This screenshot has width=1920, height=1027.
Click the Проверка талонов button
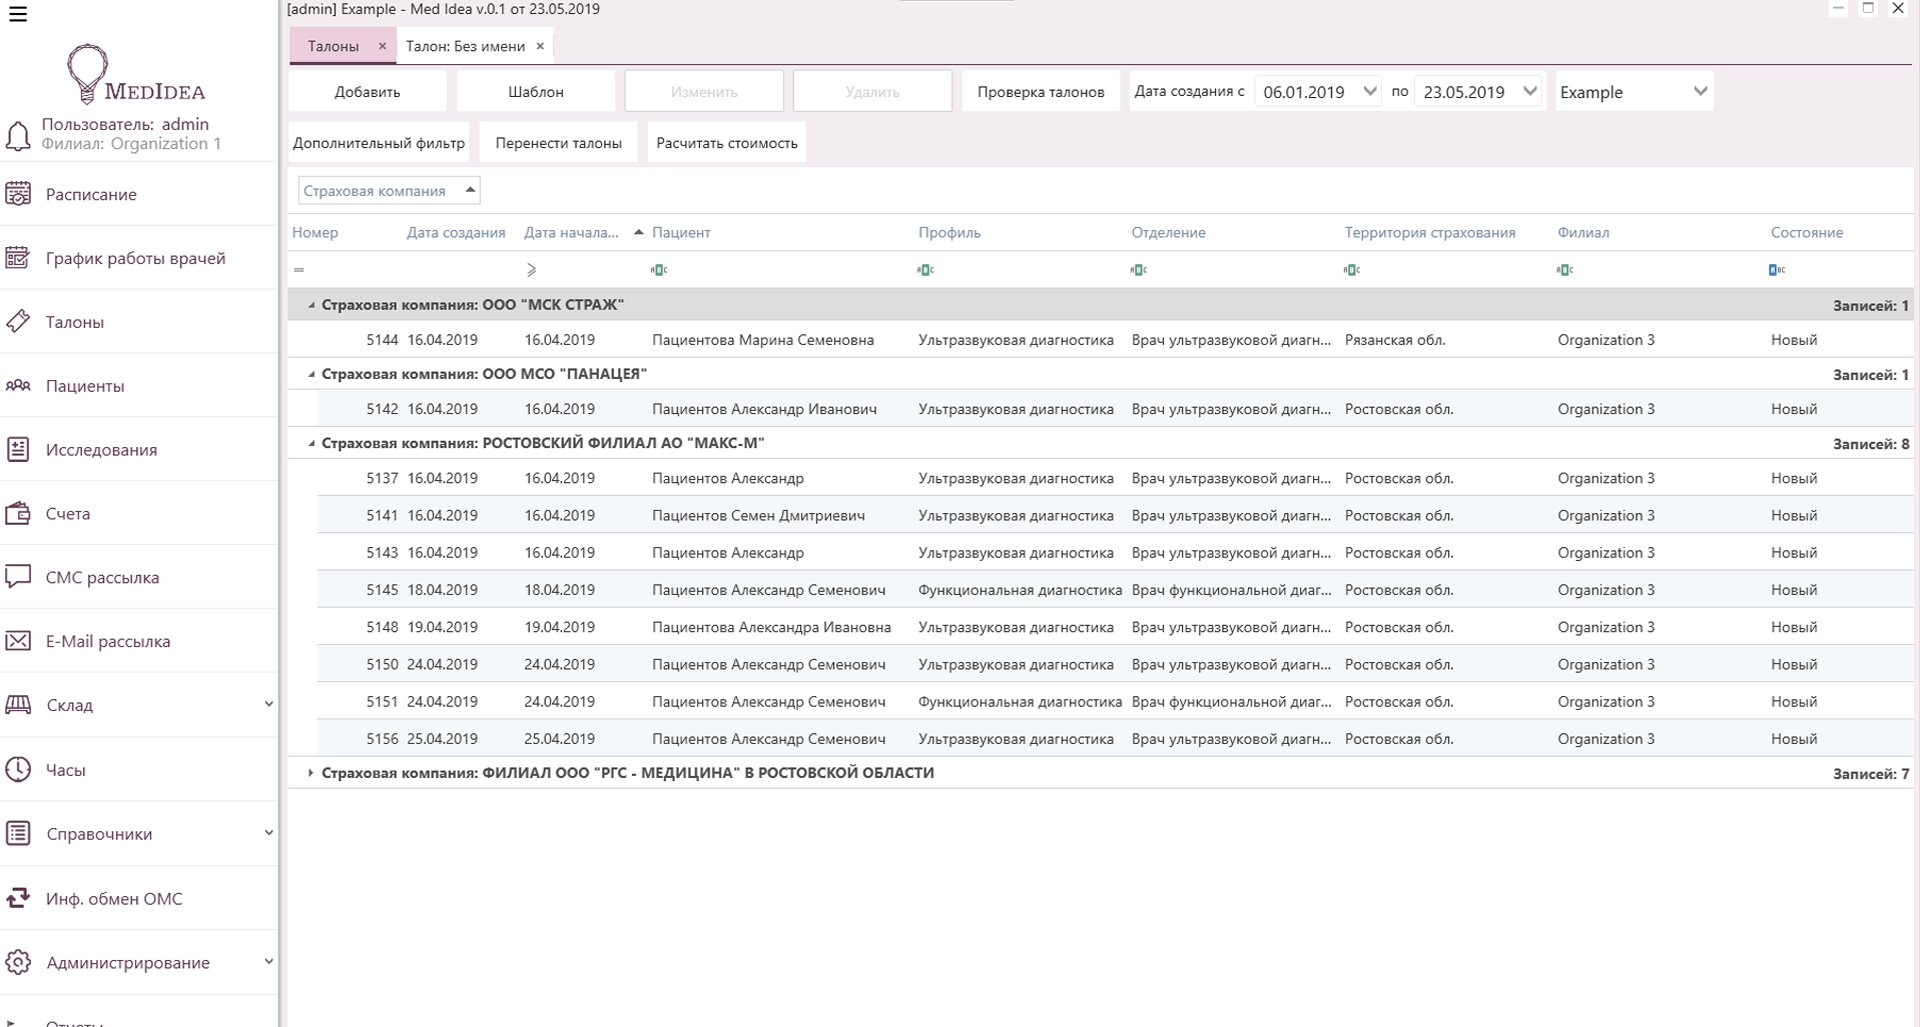pyautogui.click(x=1040, y=92)
